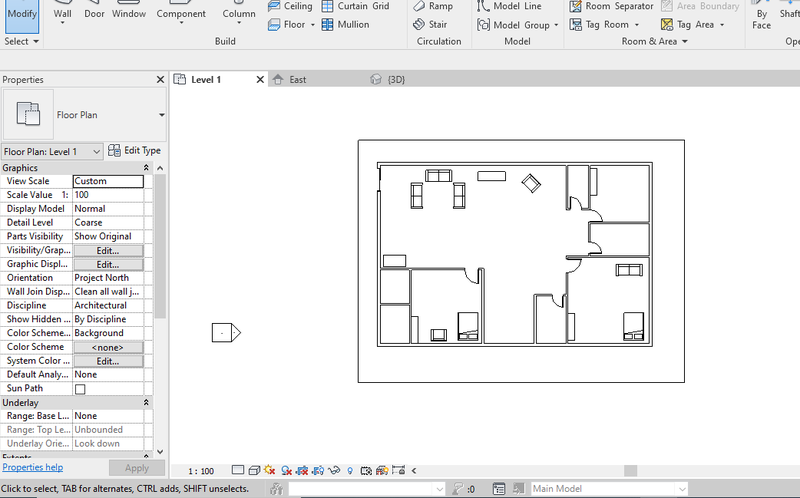Click the View Scale Custom field

[108, 181]
